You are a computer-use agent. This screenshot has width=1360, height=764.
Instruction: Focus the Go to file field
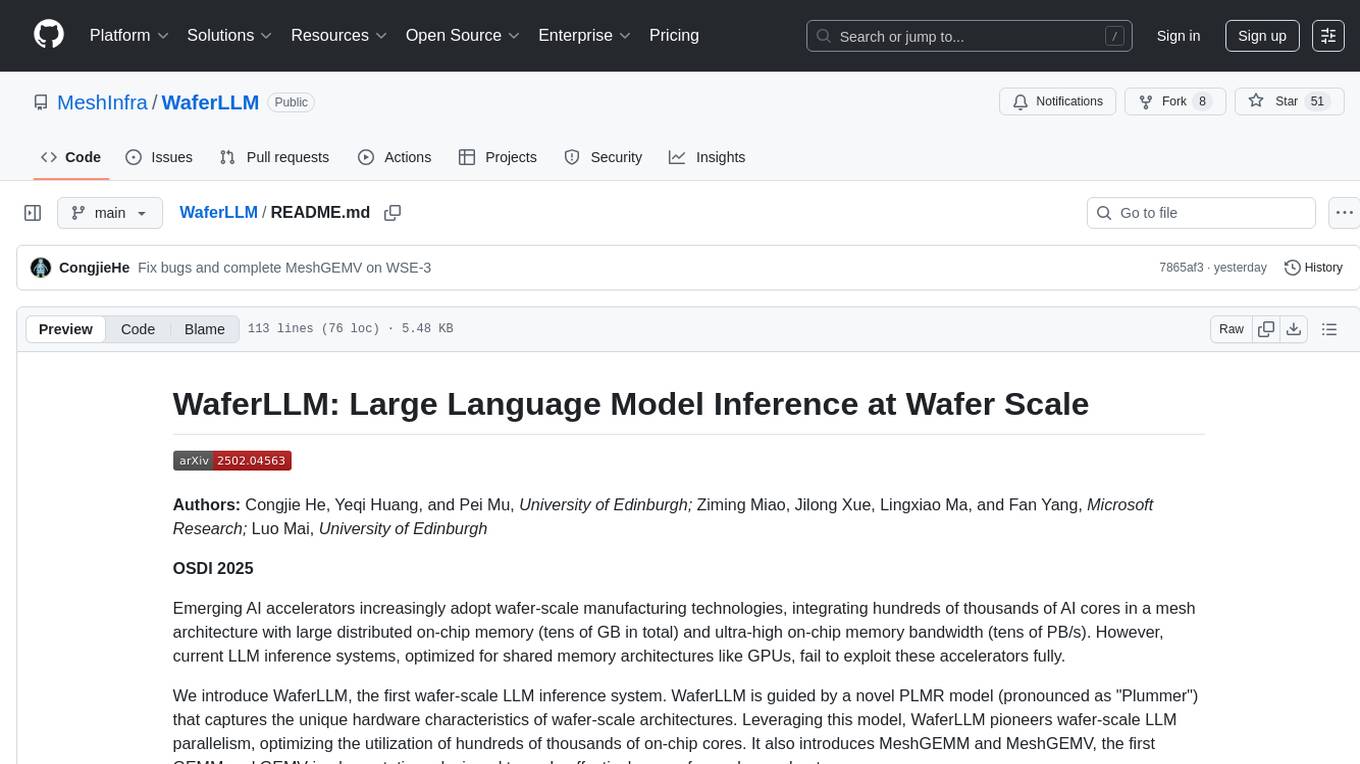(x=1201, y=213)
